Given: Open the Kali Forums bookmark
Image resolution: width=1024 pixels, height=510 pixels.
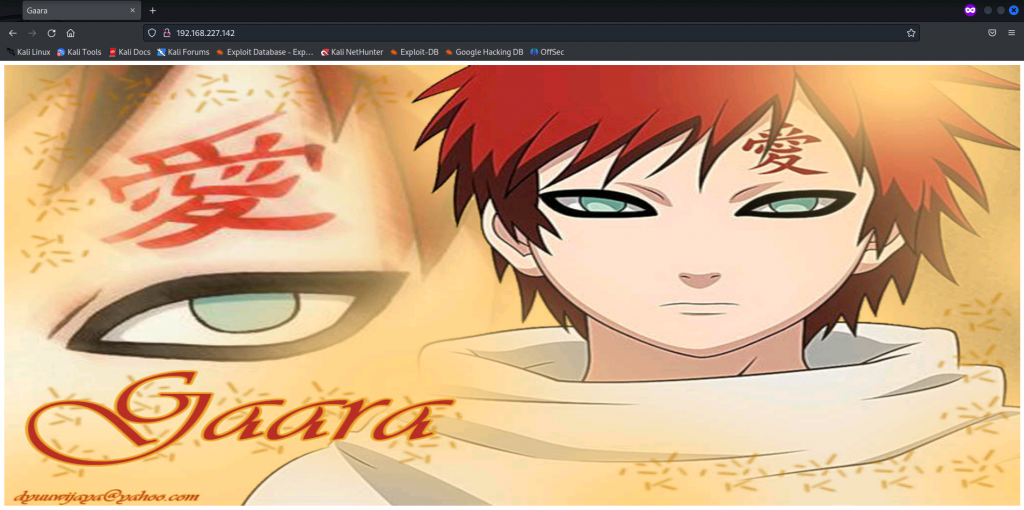Looking at the screenshot, I should coord(183,52).
